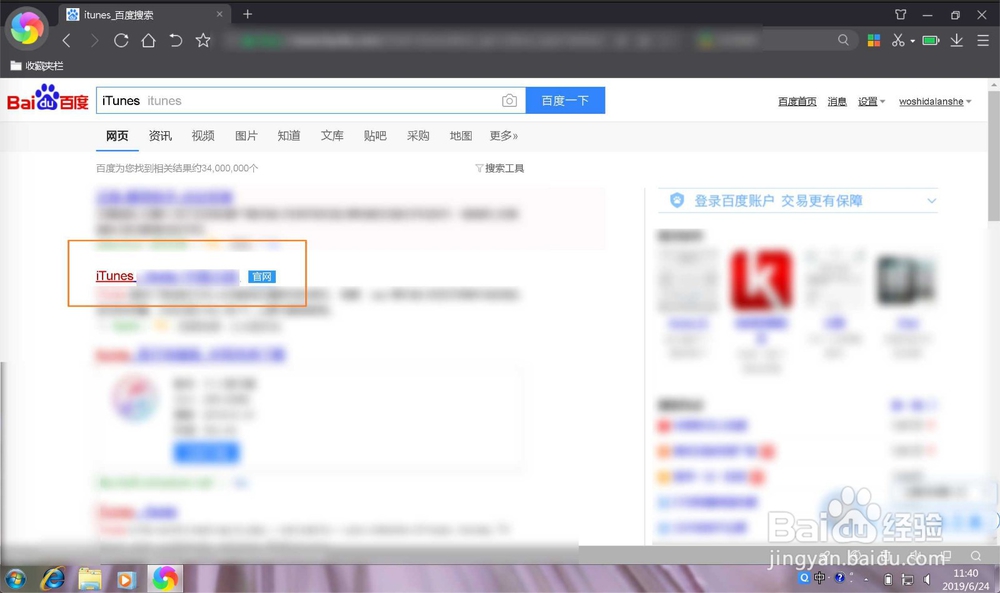
Task: Open a new tab with plus button
Action: 247,14
